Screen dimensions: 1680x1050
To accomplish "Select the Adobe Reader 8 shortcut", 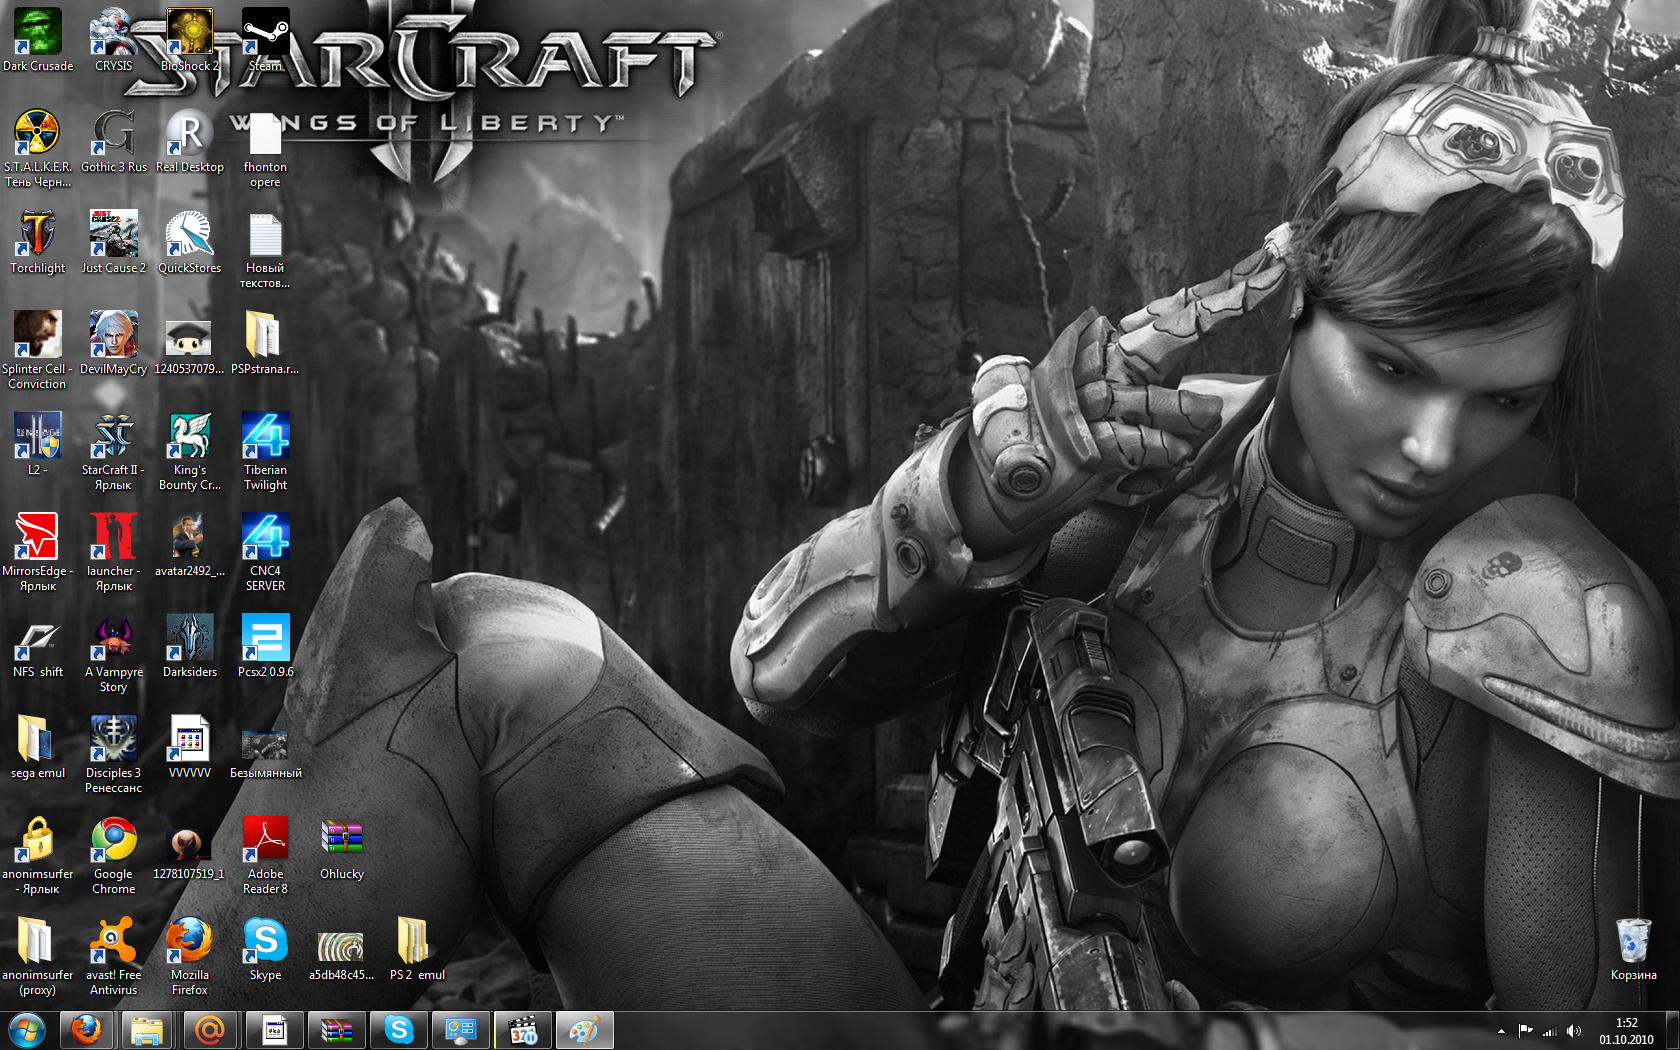I will pyautogui.click(x=265, y=855).
